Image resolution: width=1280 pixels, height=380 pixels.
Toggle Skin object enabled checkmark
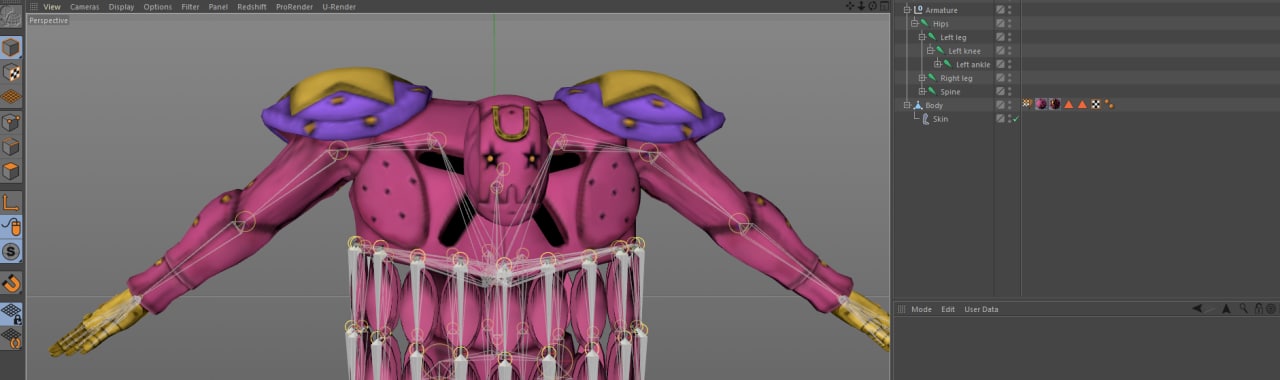(x=1016, y=119)
